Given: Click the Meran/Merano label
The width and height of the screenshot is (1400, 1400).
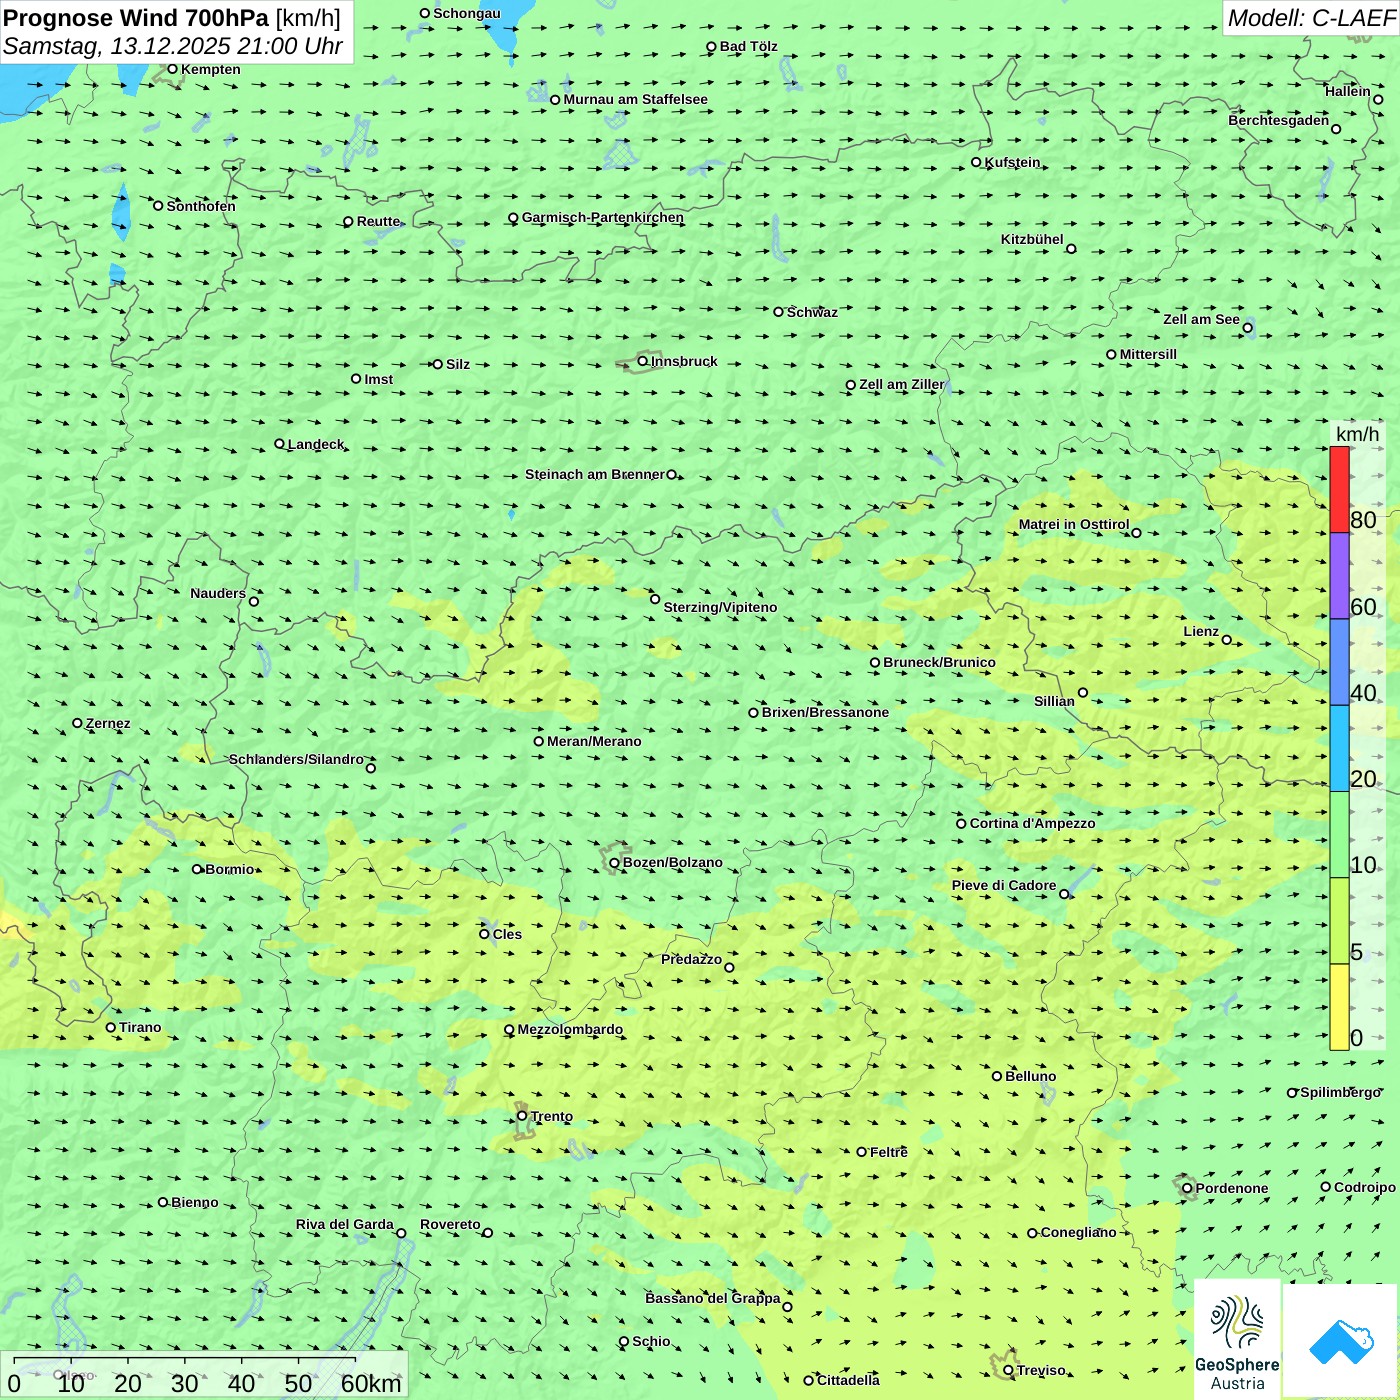Looking at the screenshot, I should click(594, 741).
